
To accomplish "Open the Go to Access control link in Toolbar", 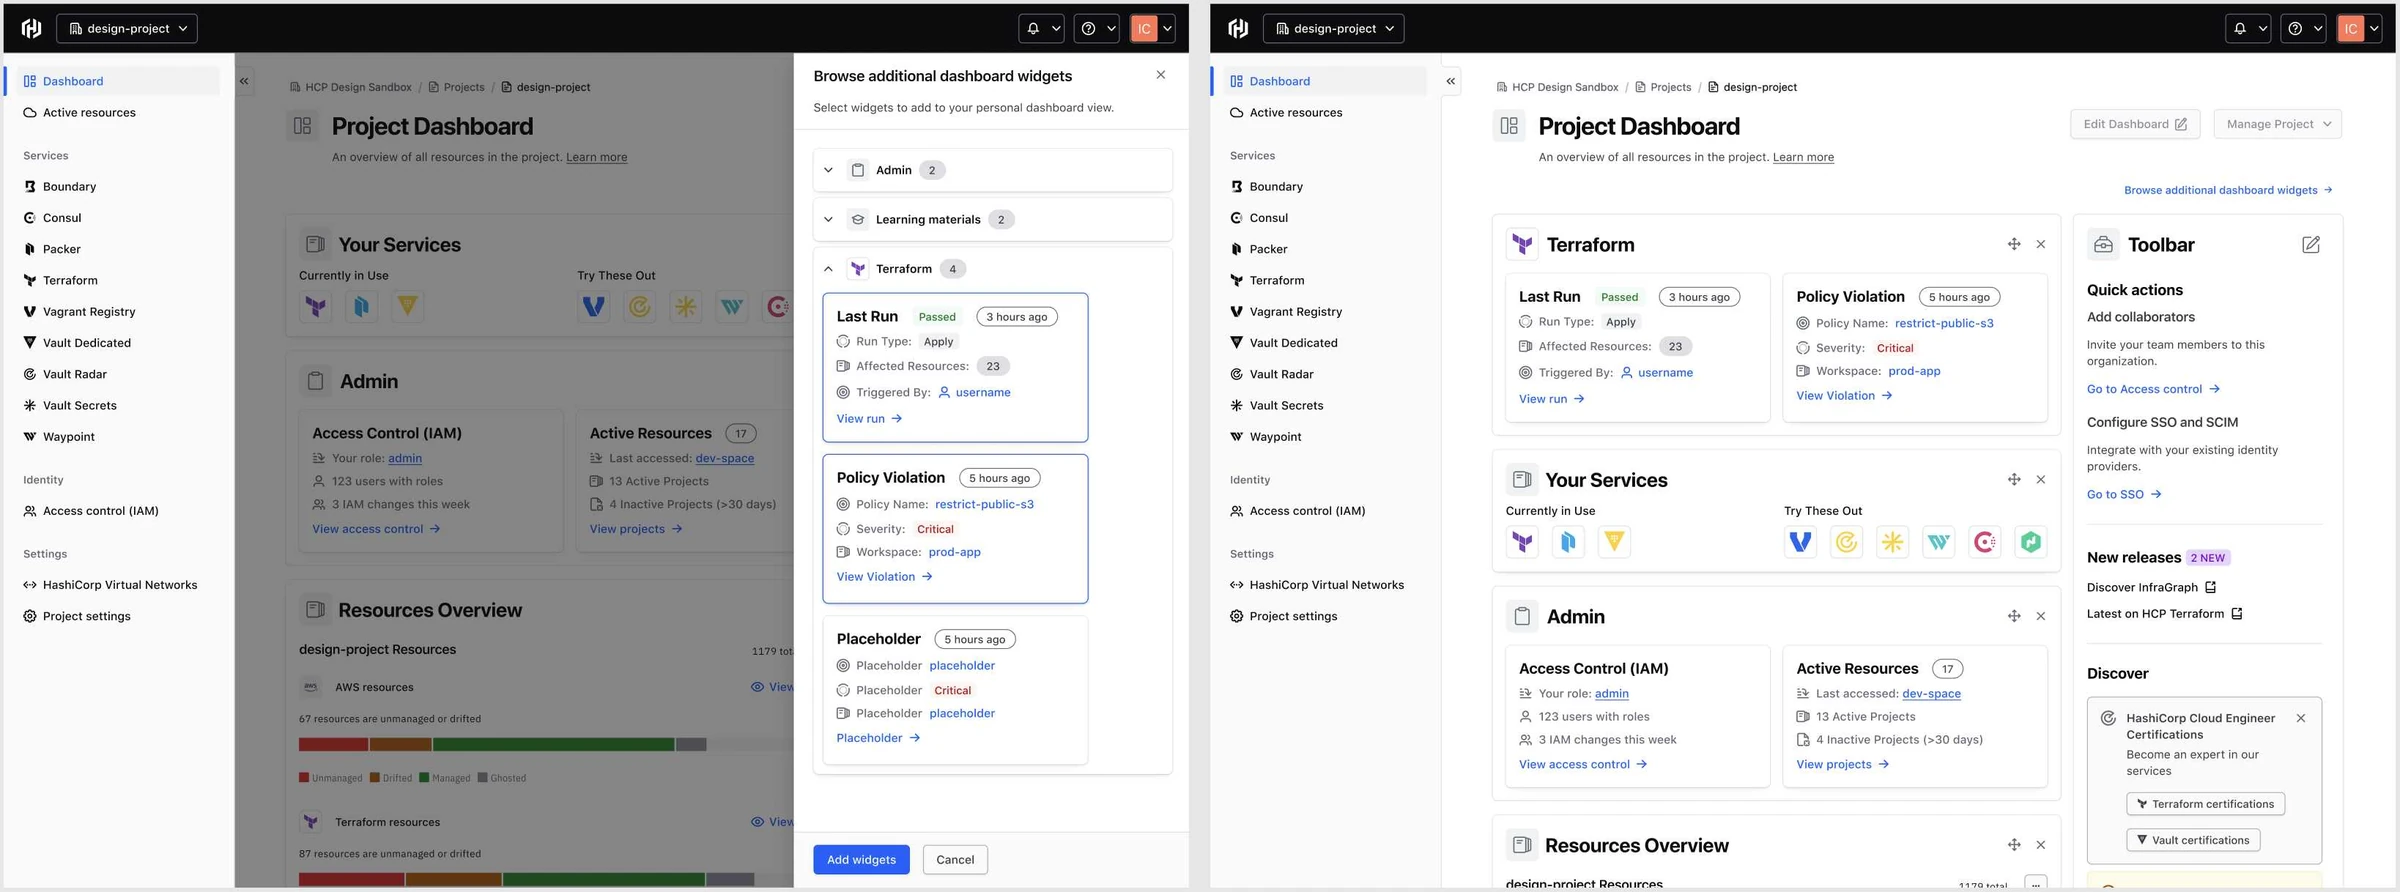I will pyautogui.click(x=2153, y=389).
